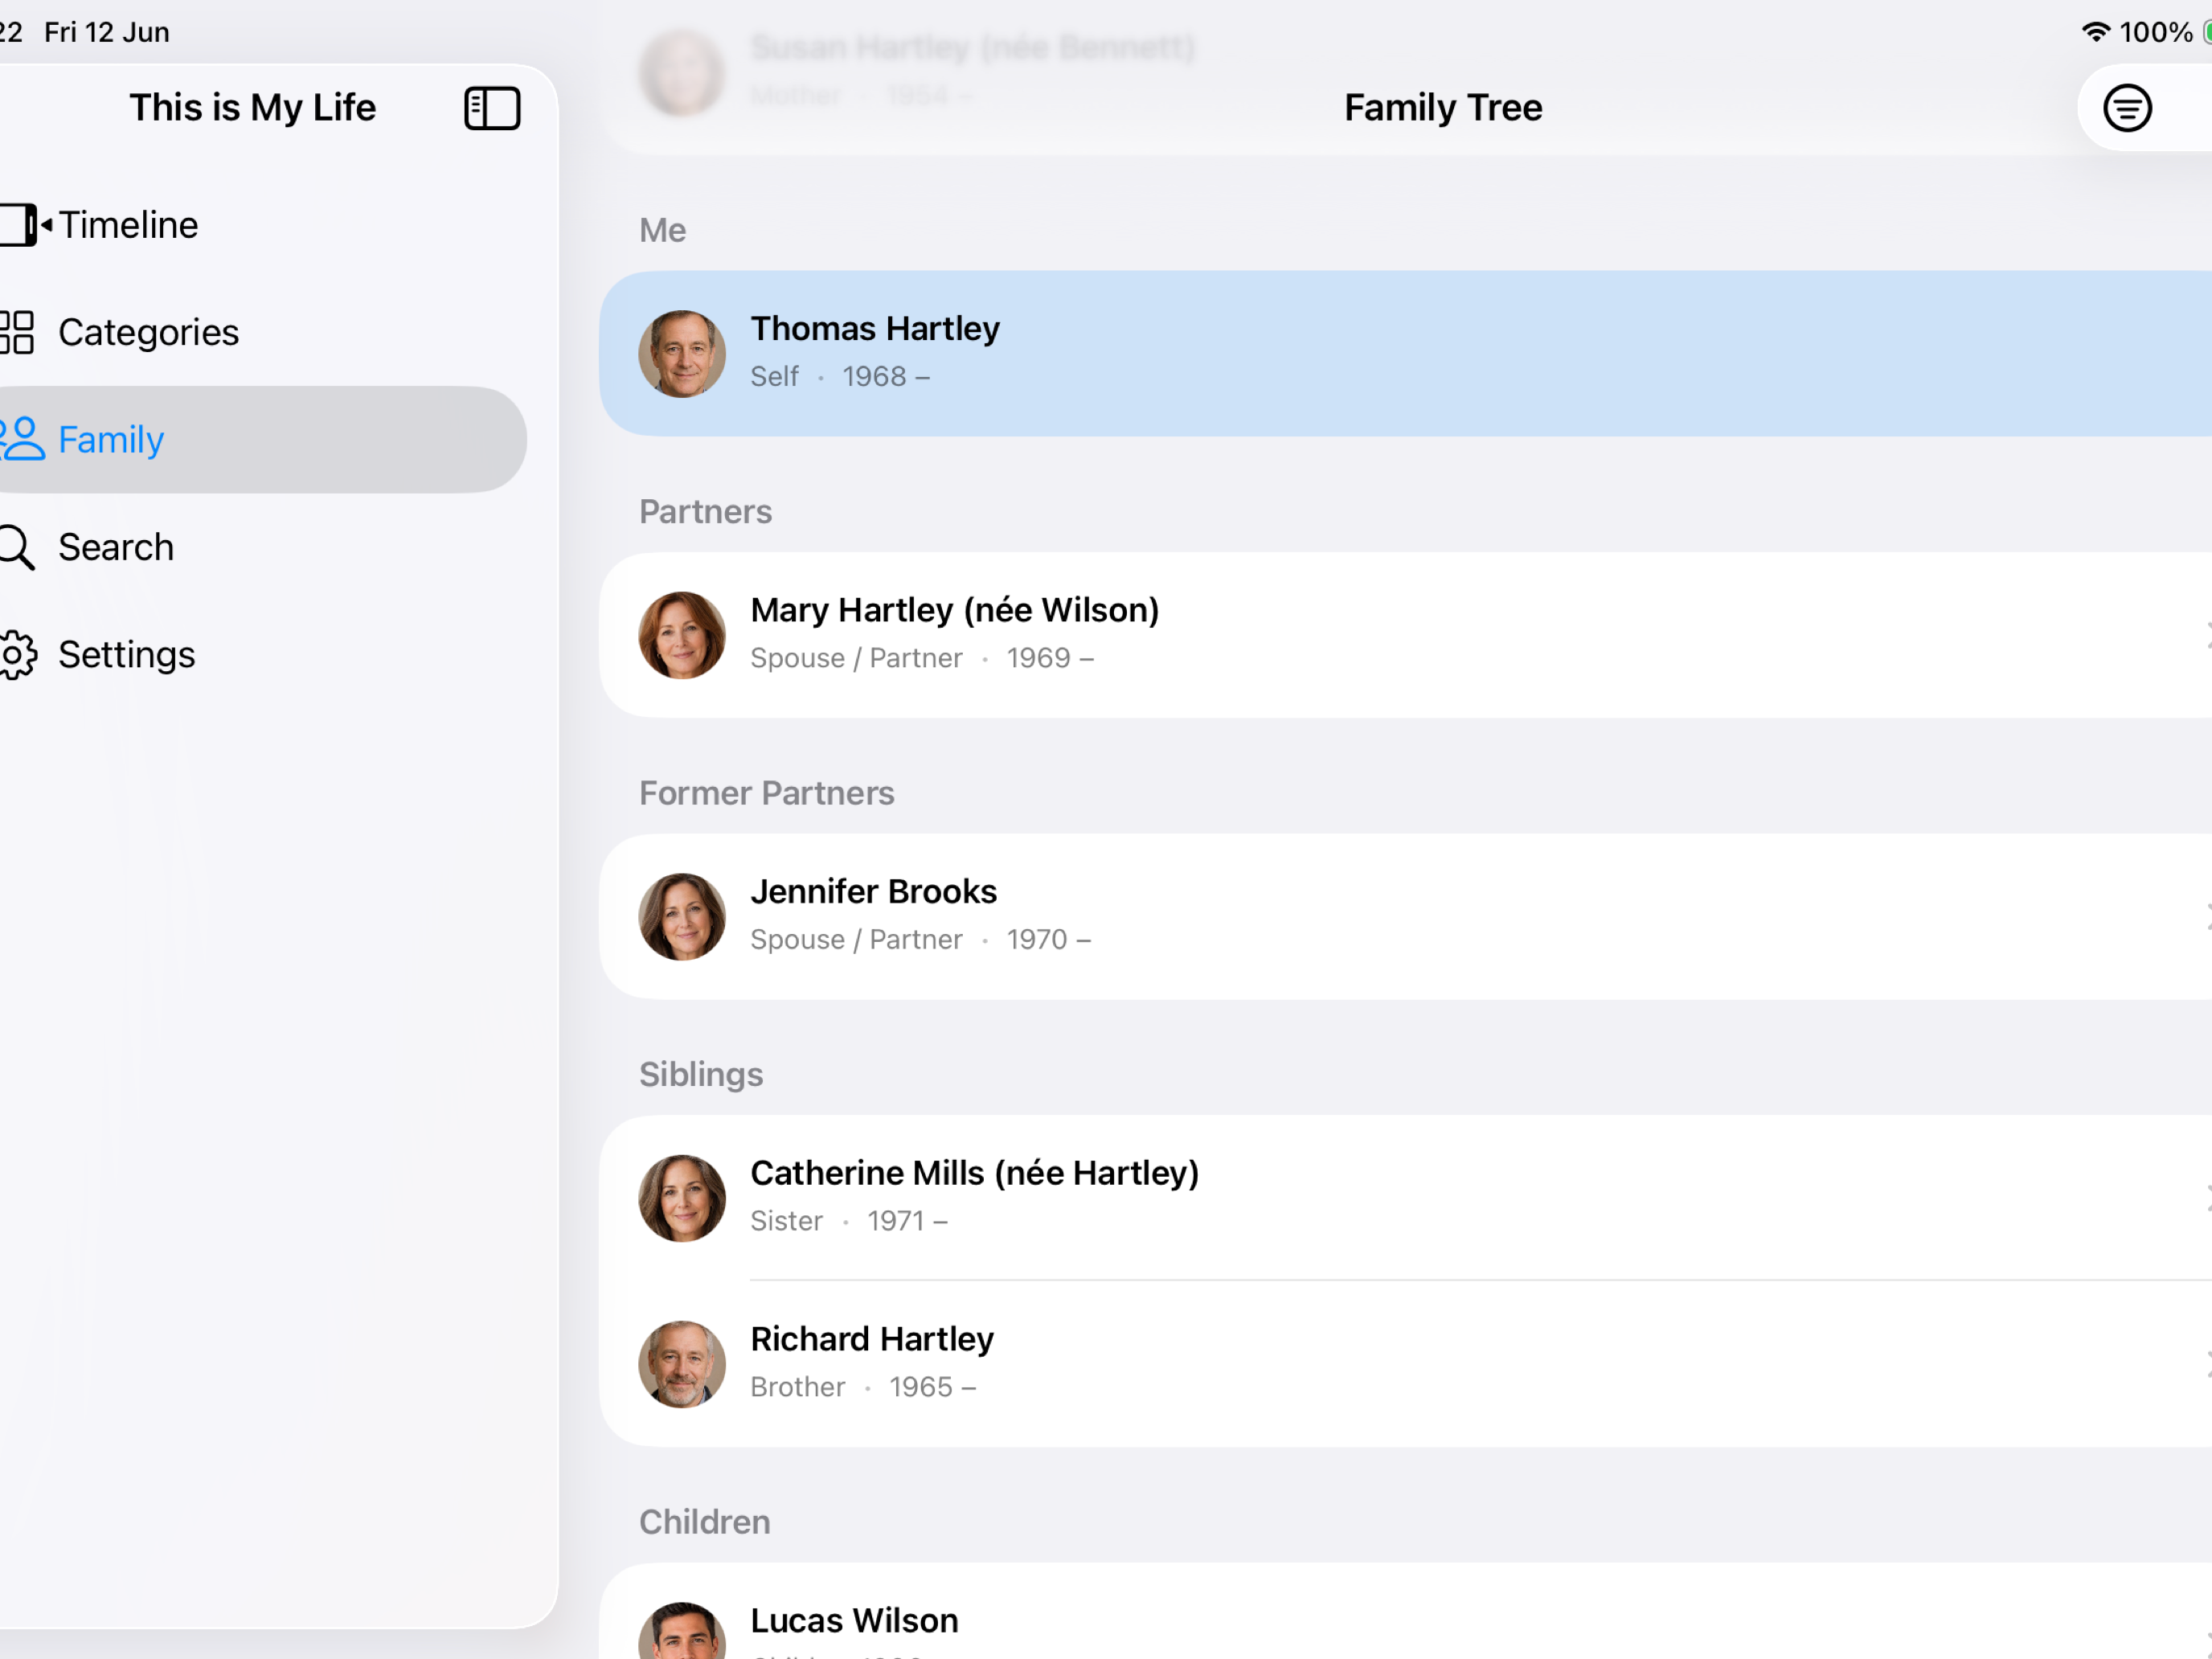Click the Timeline sidebar icon
The height and width of the screenshot is (1659, 2212).
pyautogui.click(x=24, y=225)
